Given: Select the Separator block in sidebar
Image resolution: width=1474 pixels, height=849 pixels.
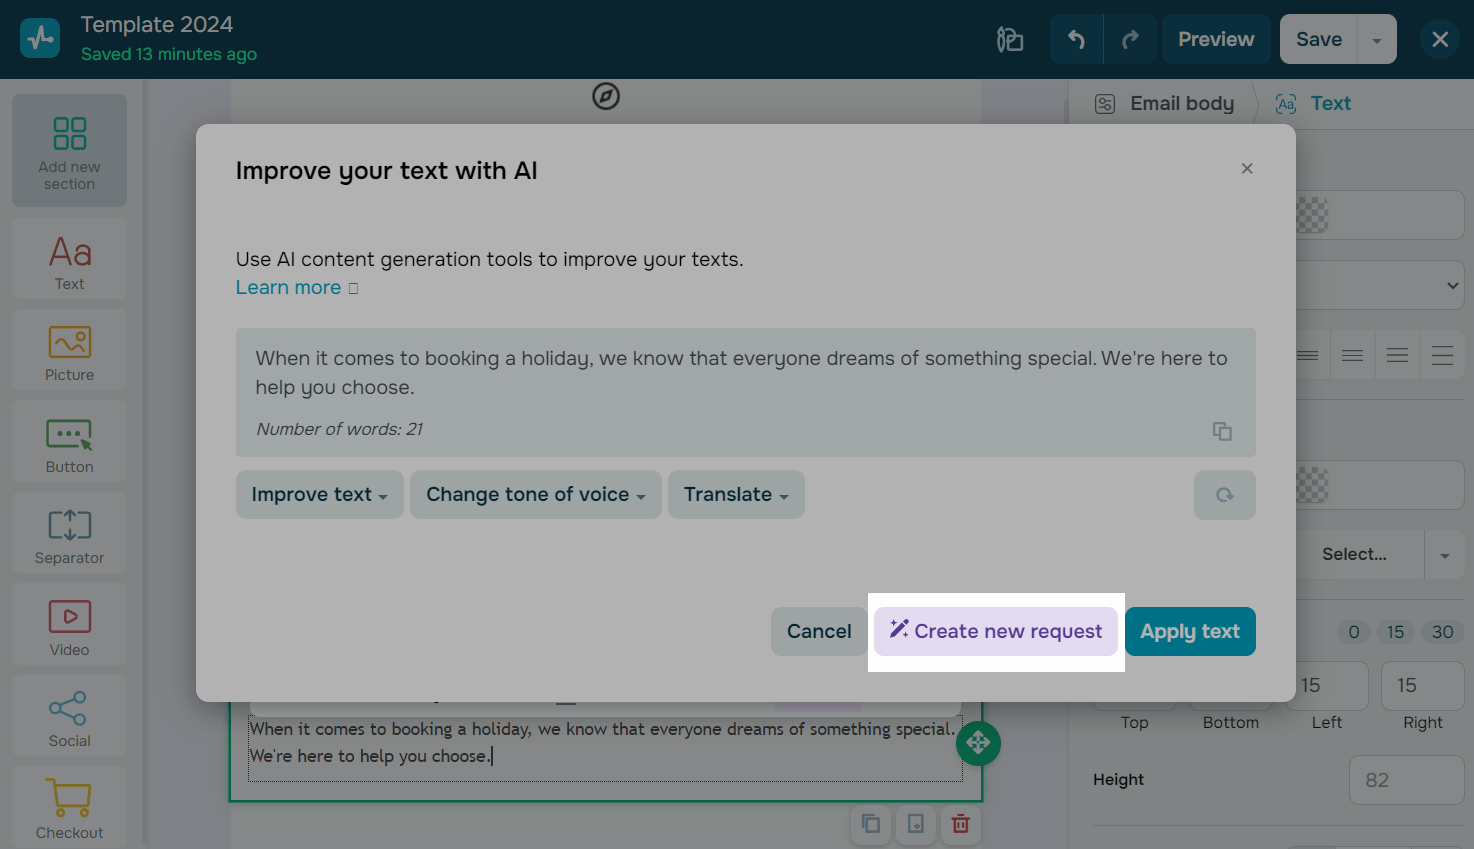Looking at the screenshot, I should pyautogui.click(x=69, y=532).
